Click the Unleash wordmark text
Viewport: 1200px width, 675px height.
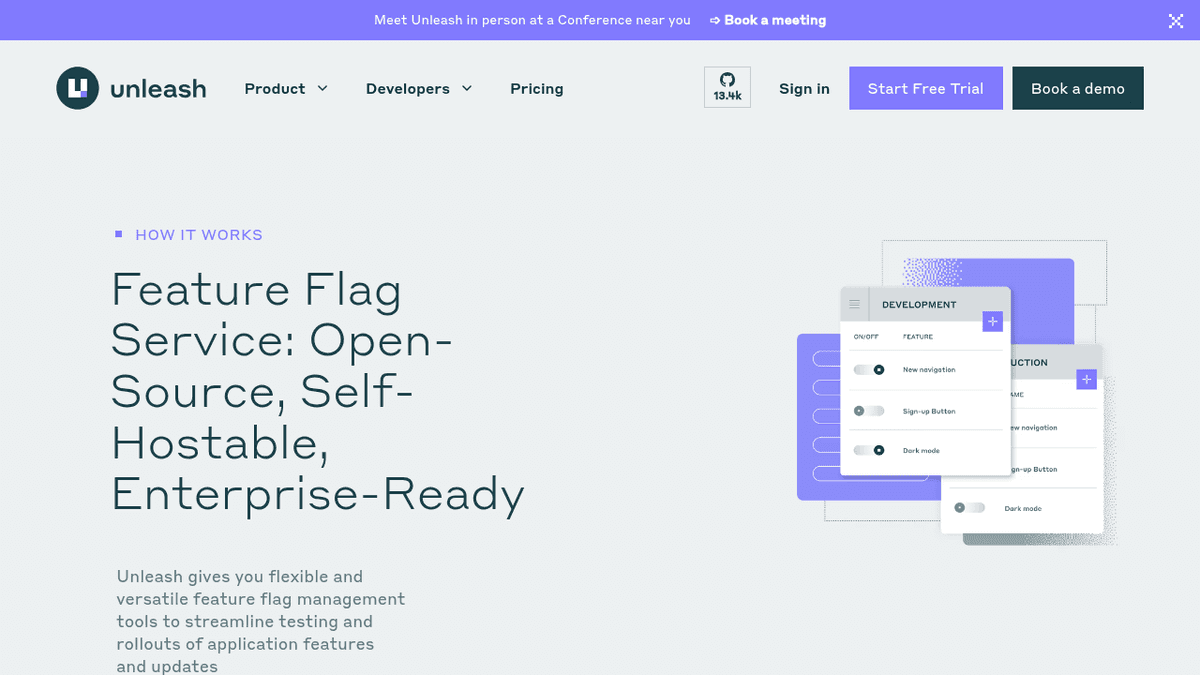(x=158, y=89)
